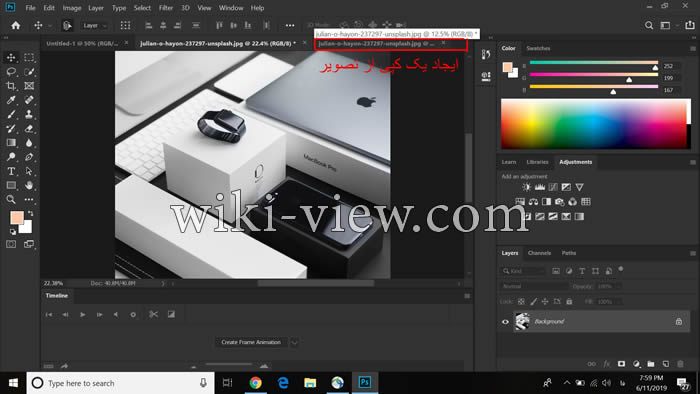This screenshot has width=700, height=394.
Task: Go to Photoshop Home screen
Action: (x=16, y=25)
